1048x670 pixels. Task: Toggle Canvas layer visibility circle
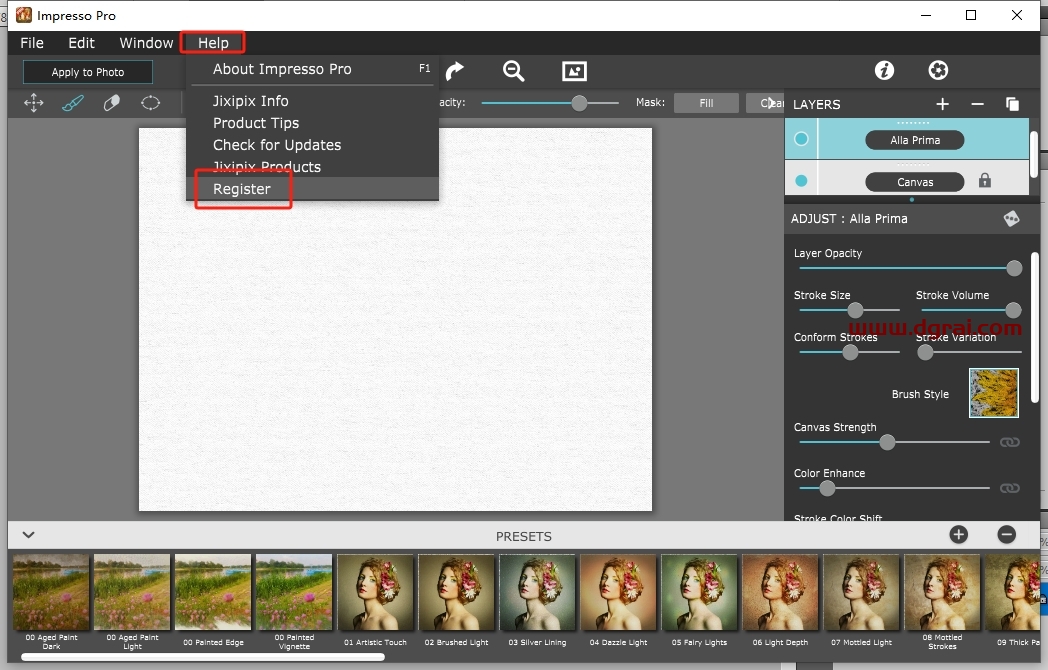[801, 181]
